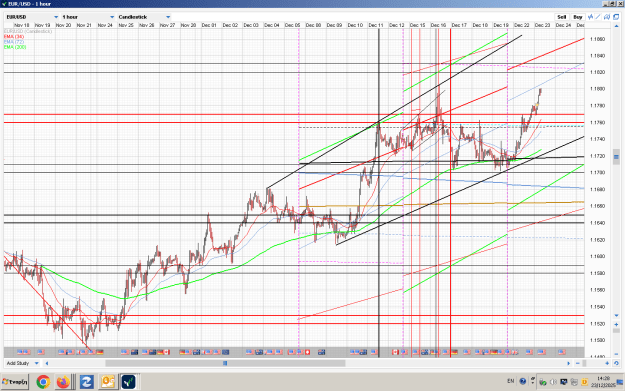Select the red EMA (34) legend label
The image size is (625, 391).
pos(14,36)
